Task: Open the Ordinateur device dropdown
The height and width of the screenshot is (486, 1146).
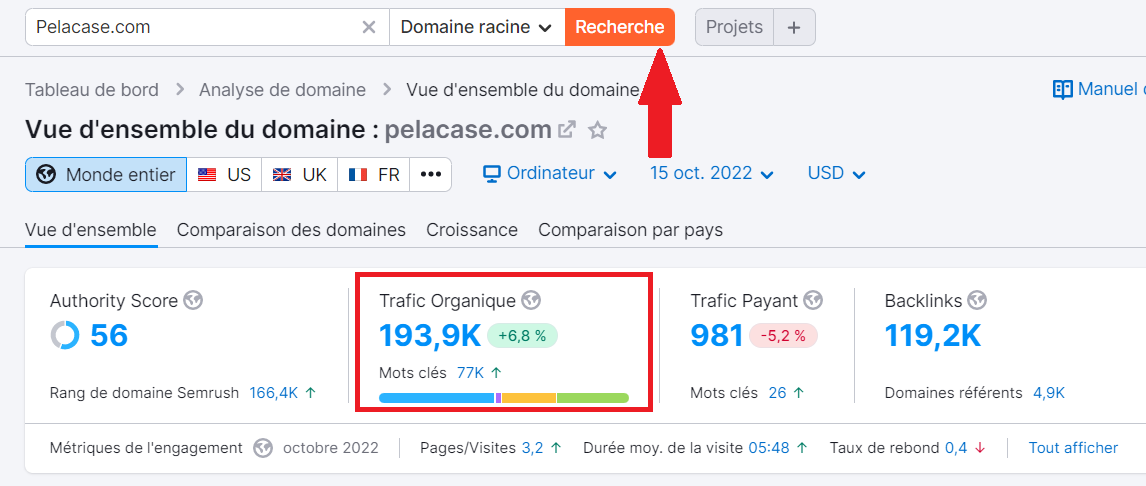Action: (x=550, y=174)
